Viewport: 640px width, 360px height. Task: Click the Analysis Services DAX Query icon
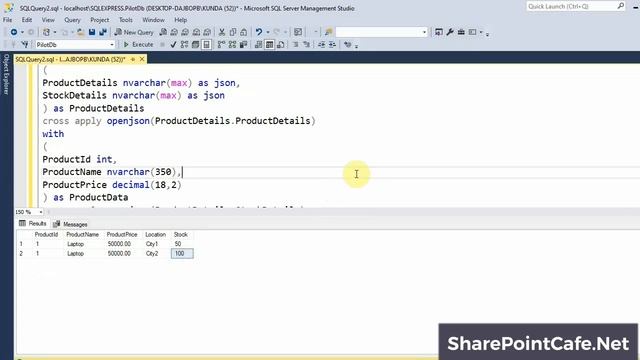207,32
